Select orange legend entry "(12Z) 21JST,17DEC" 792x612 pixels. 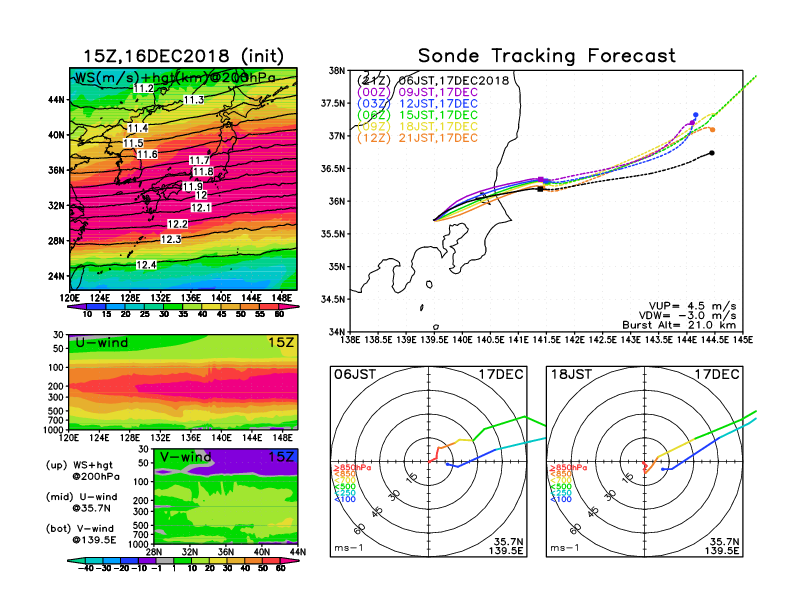click(x=417, y=138)
